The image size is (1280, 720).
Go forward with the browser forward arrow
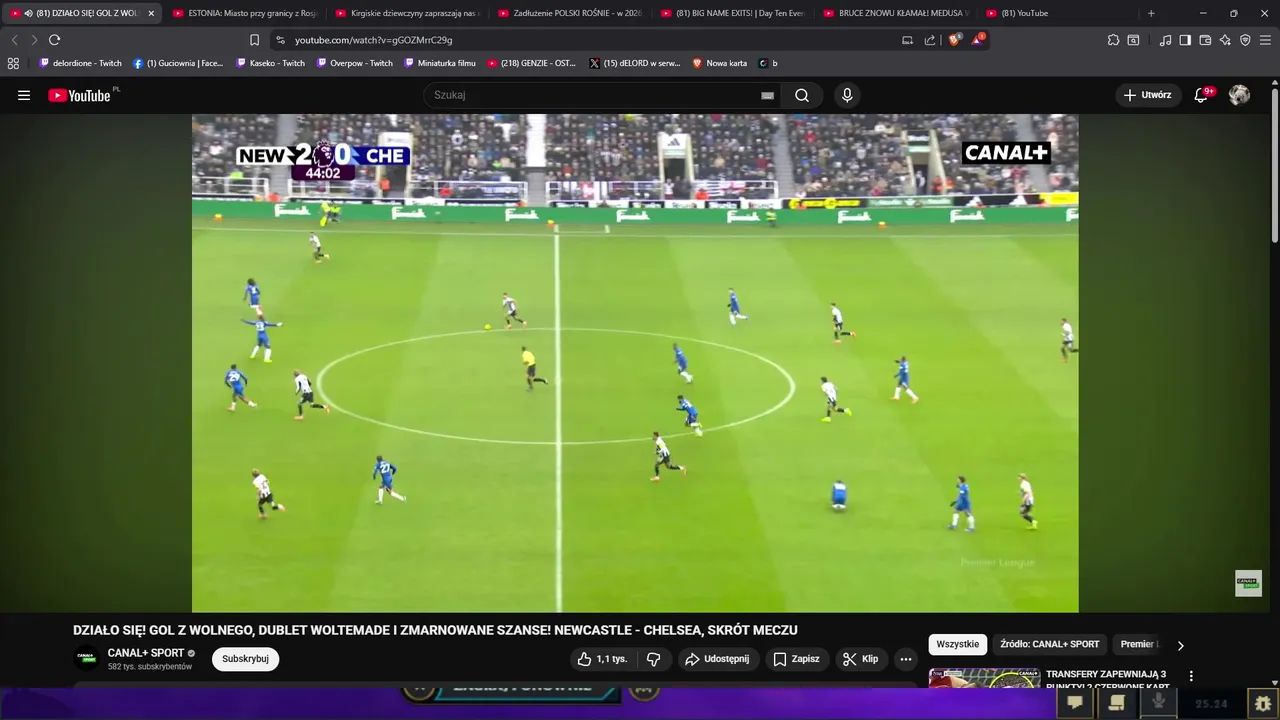(33, 40)
